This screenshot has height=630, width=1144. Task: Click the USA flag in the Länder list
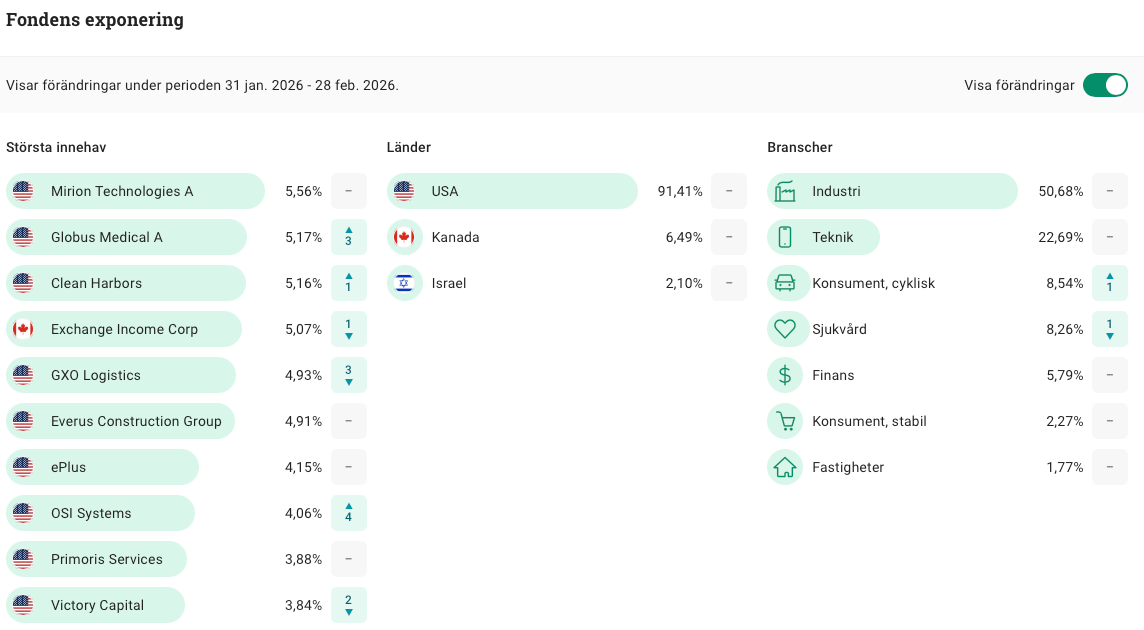tap(403, 191)
